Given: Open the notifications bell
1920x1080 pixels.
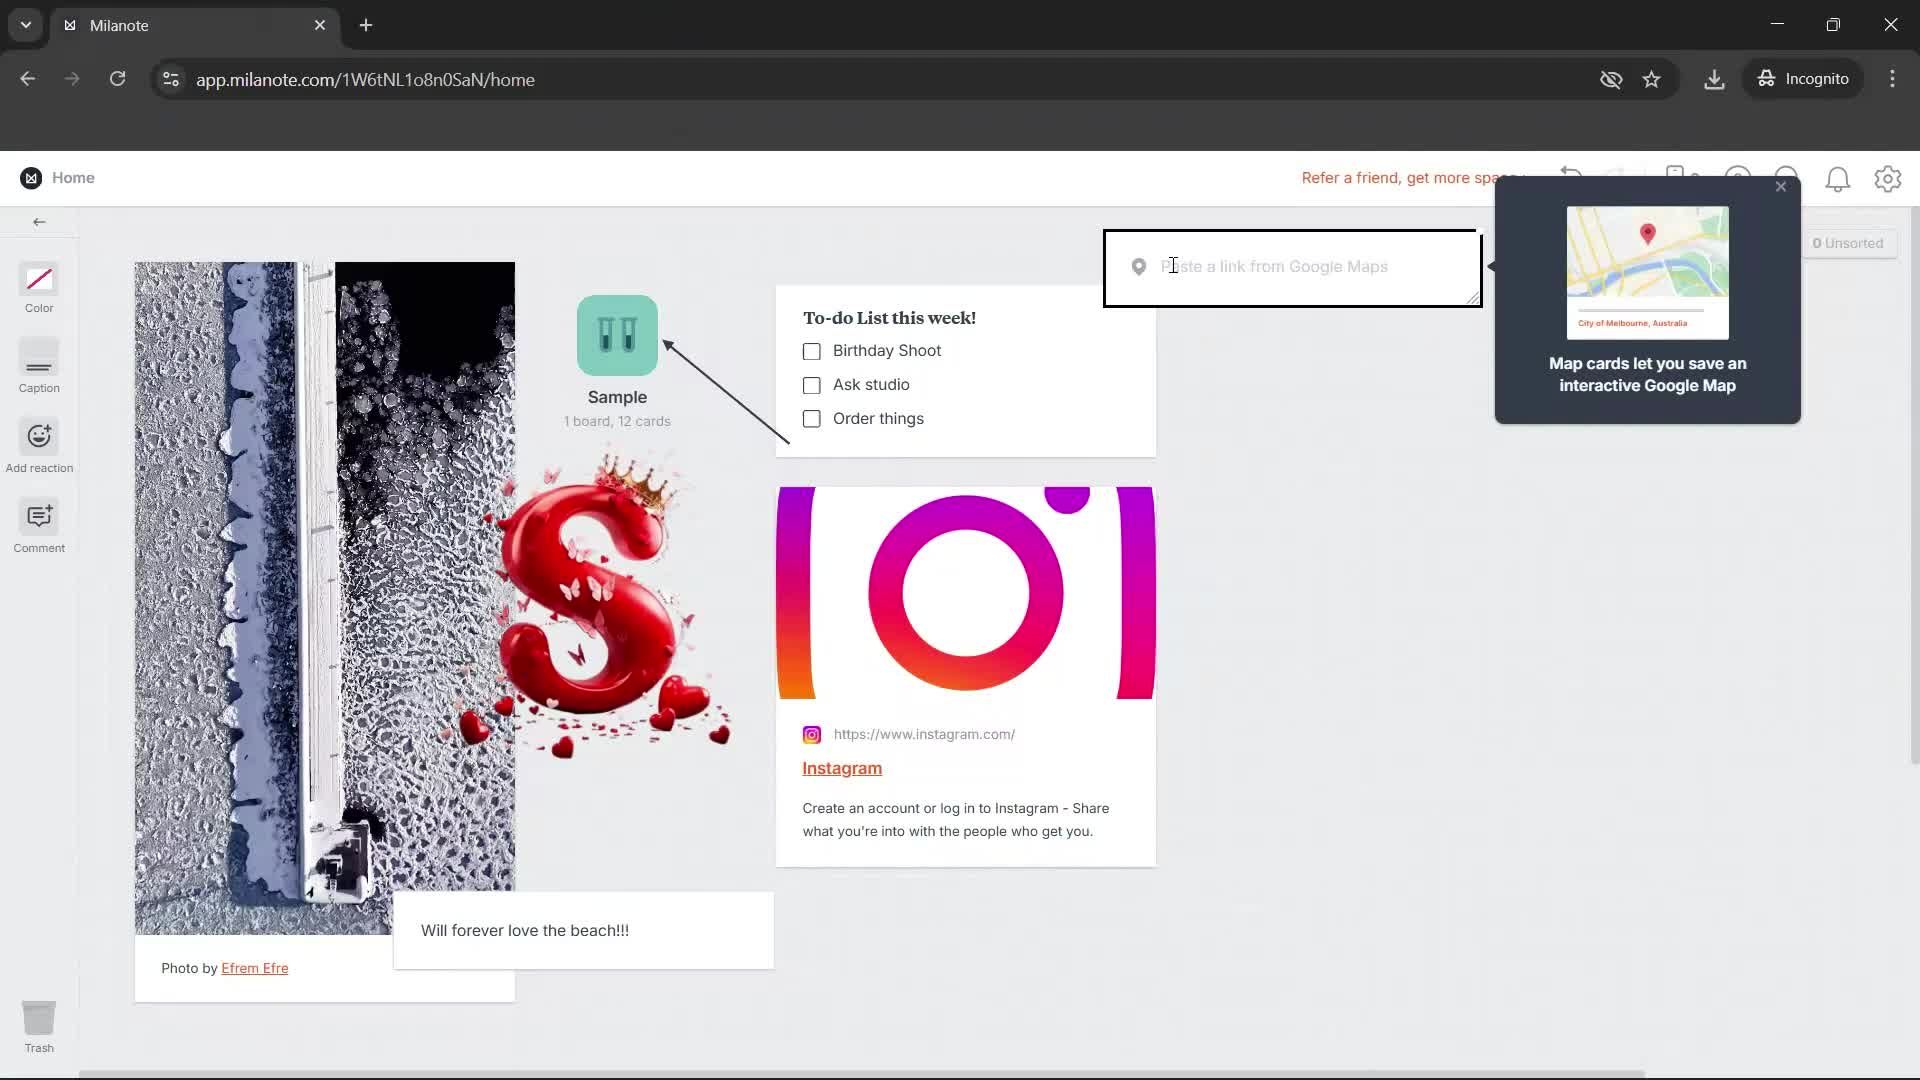Looking at the screenshot, I should pyautogui.click(x=1838, y=179).
